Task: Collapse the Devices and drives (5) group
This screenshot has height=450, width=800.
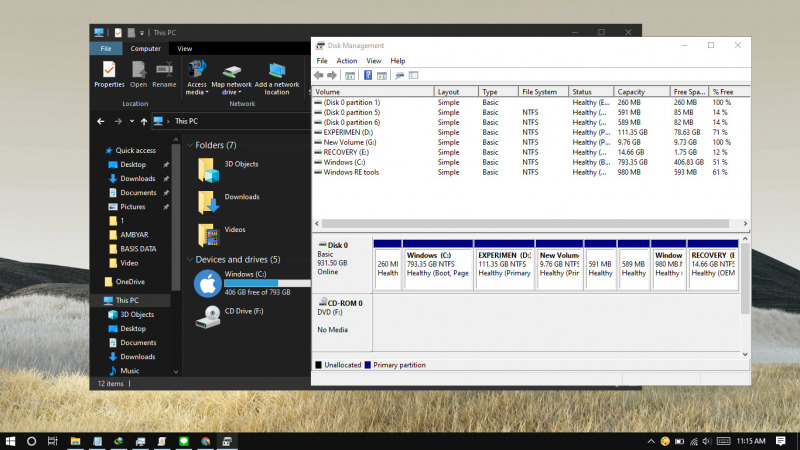Action: pos(190,260)
